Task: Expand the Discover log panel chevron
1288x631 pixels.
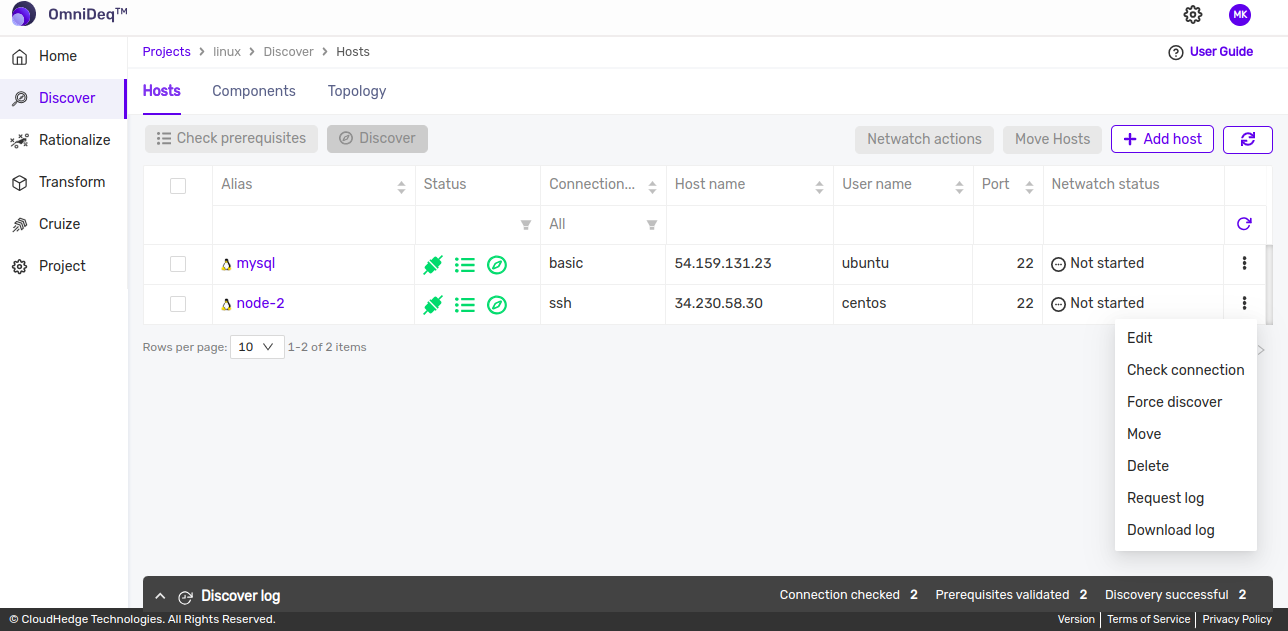Action: [160, 596]
